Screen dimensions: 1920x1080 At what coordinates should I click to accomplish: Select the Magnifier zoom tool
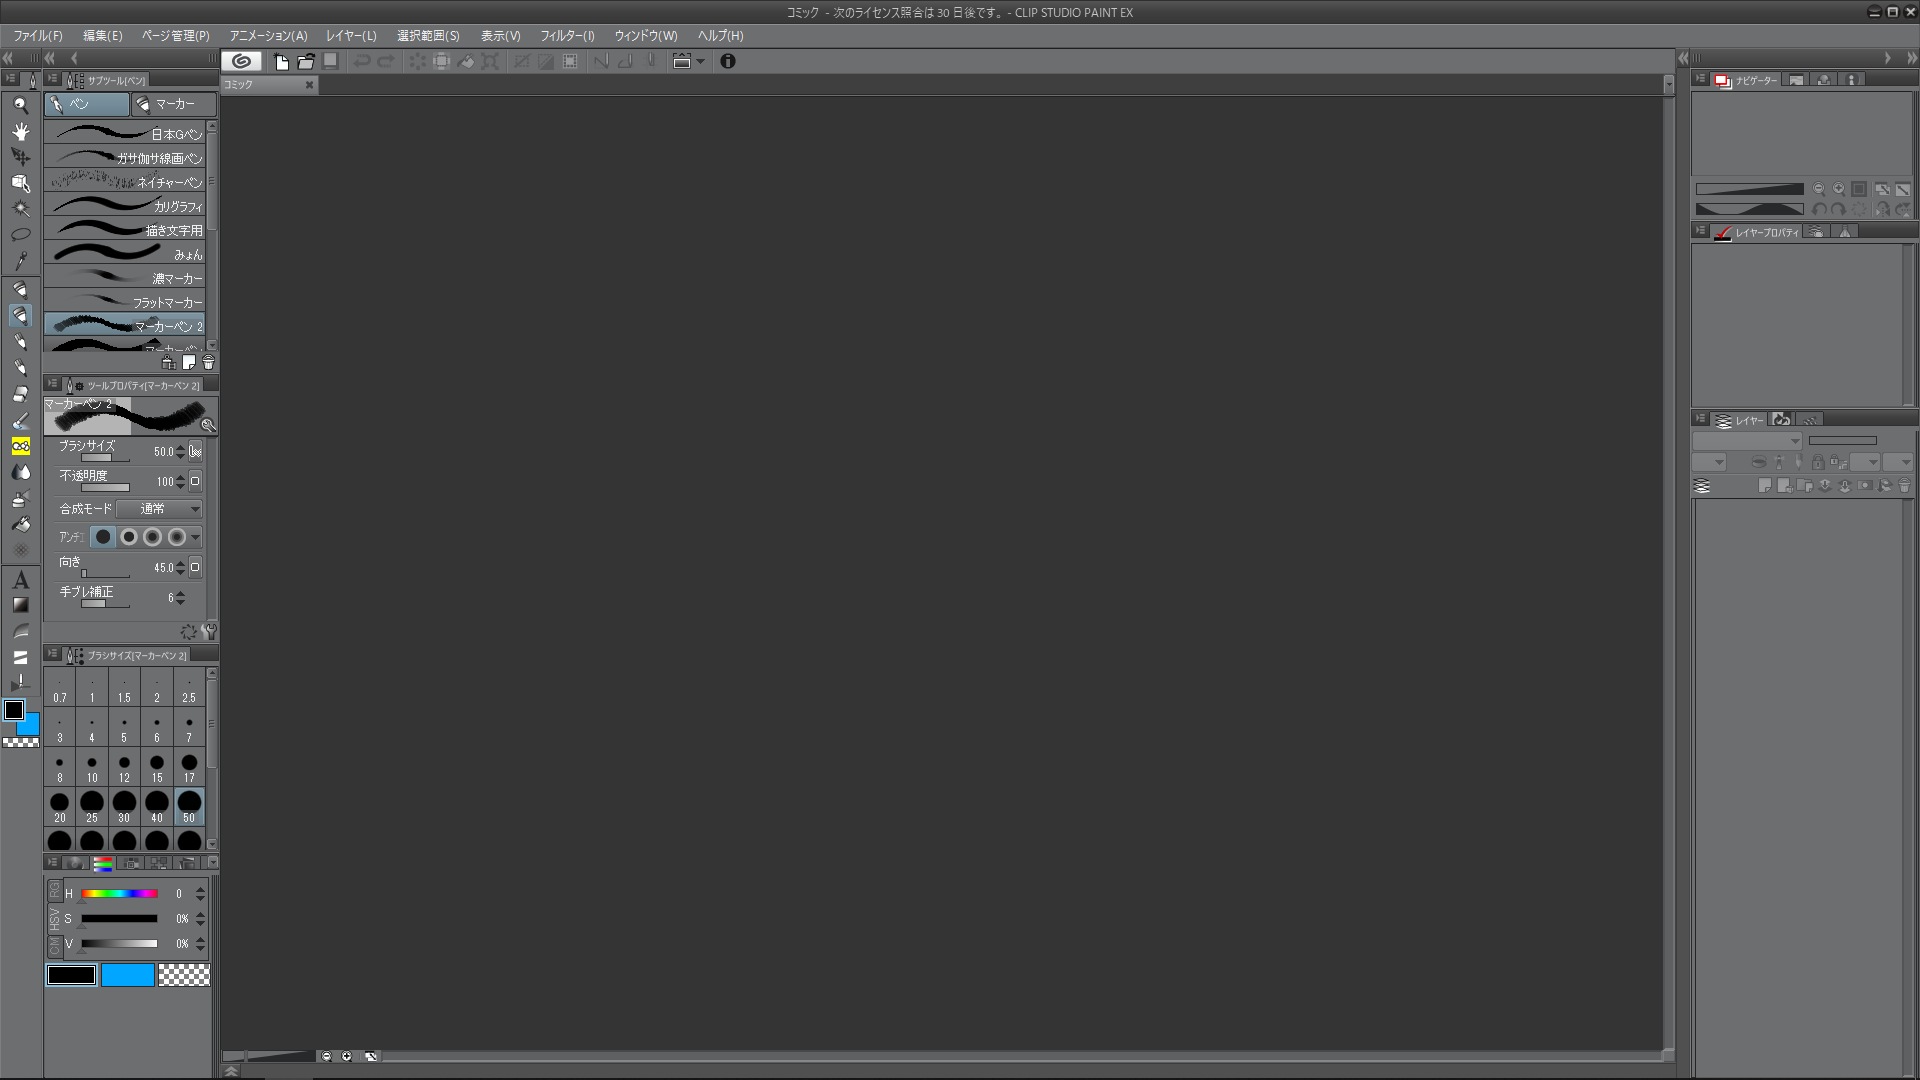point(20,105)
